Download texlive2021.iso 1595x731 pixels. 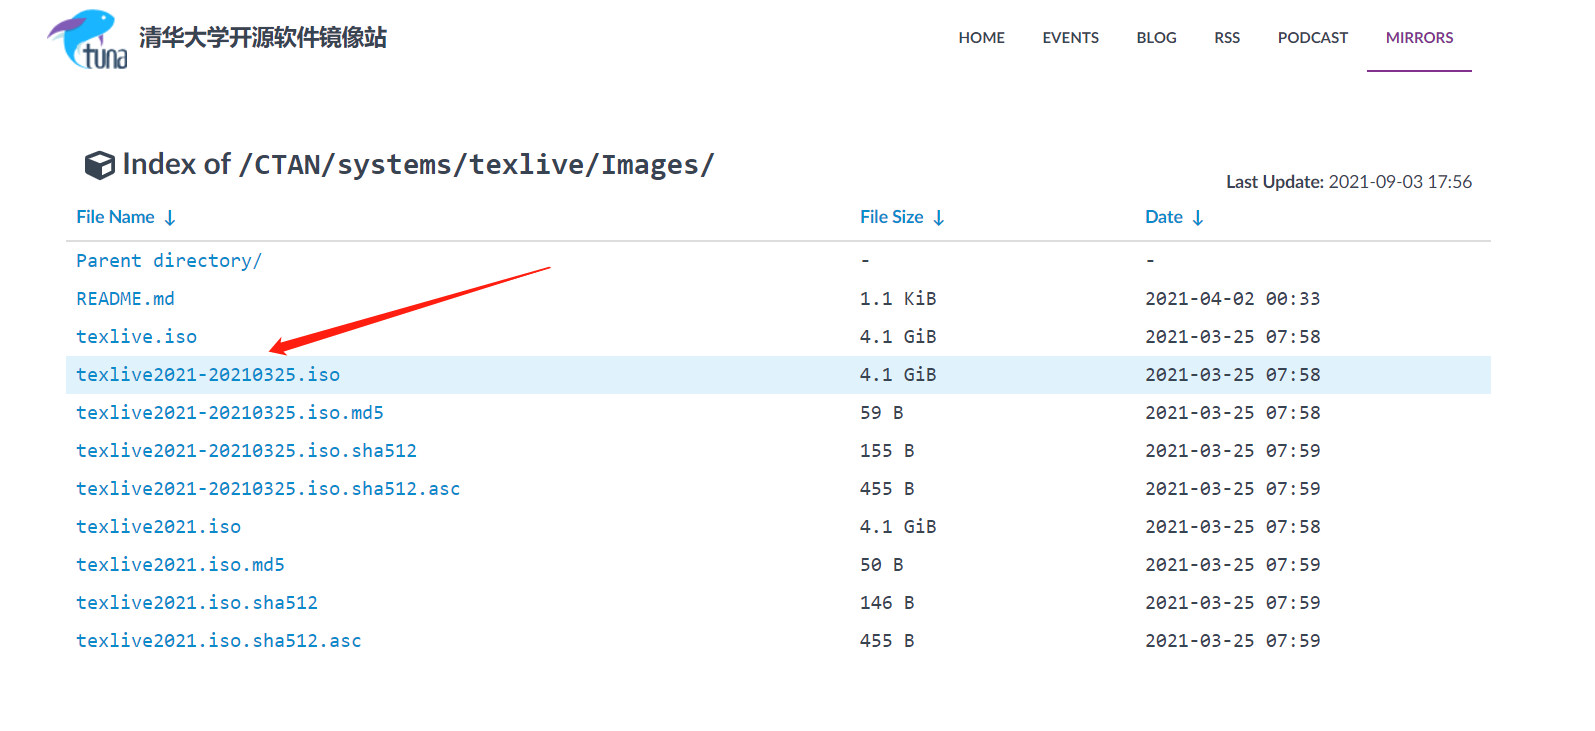click(158, 527)
